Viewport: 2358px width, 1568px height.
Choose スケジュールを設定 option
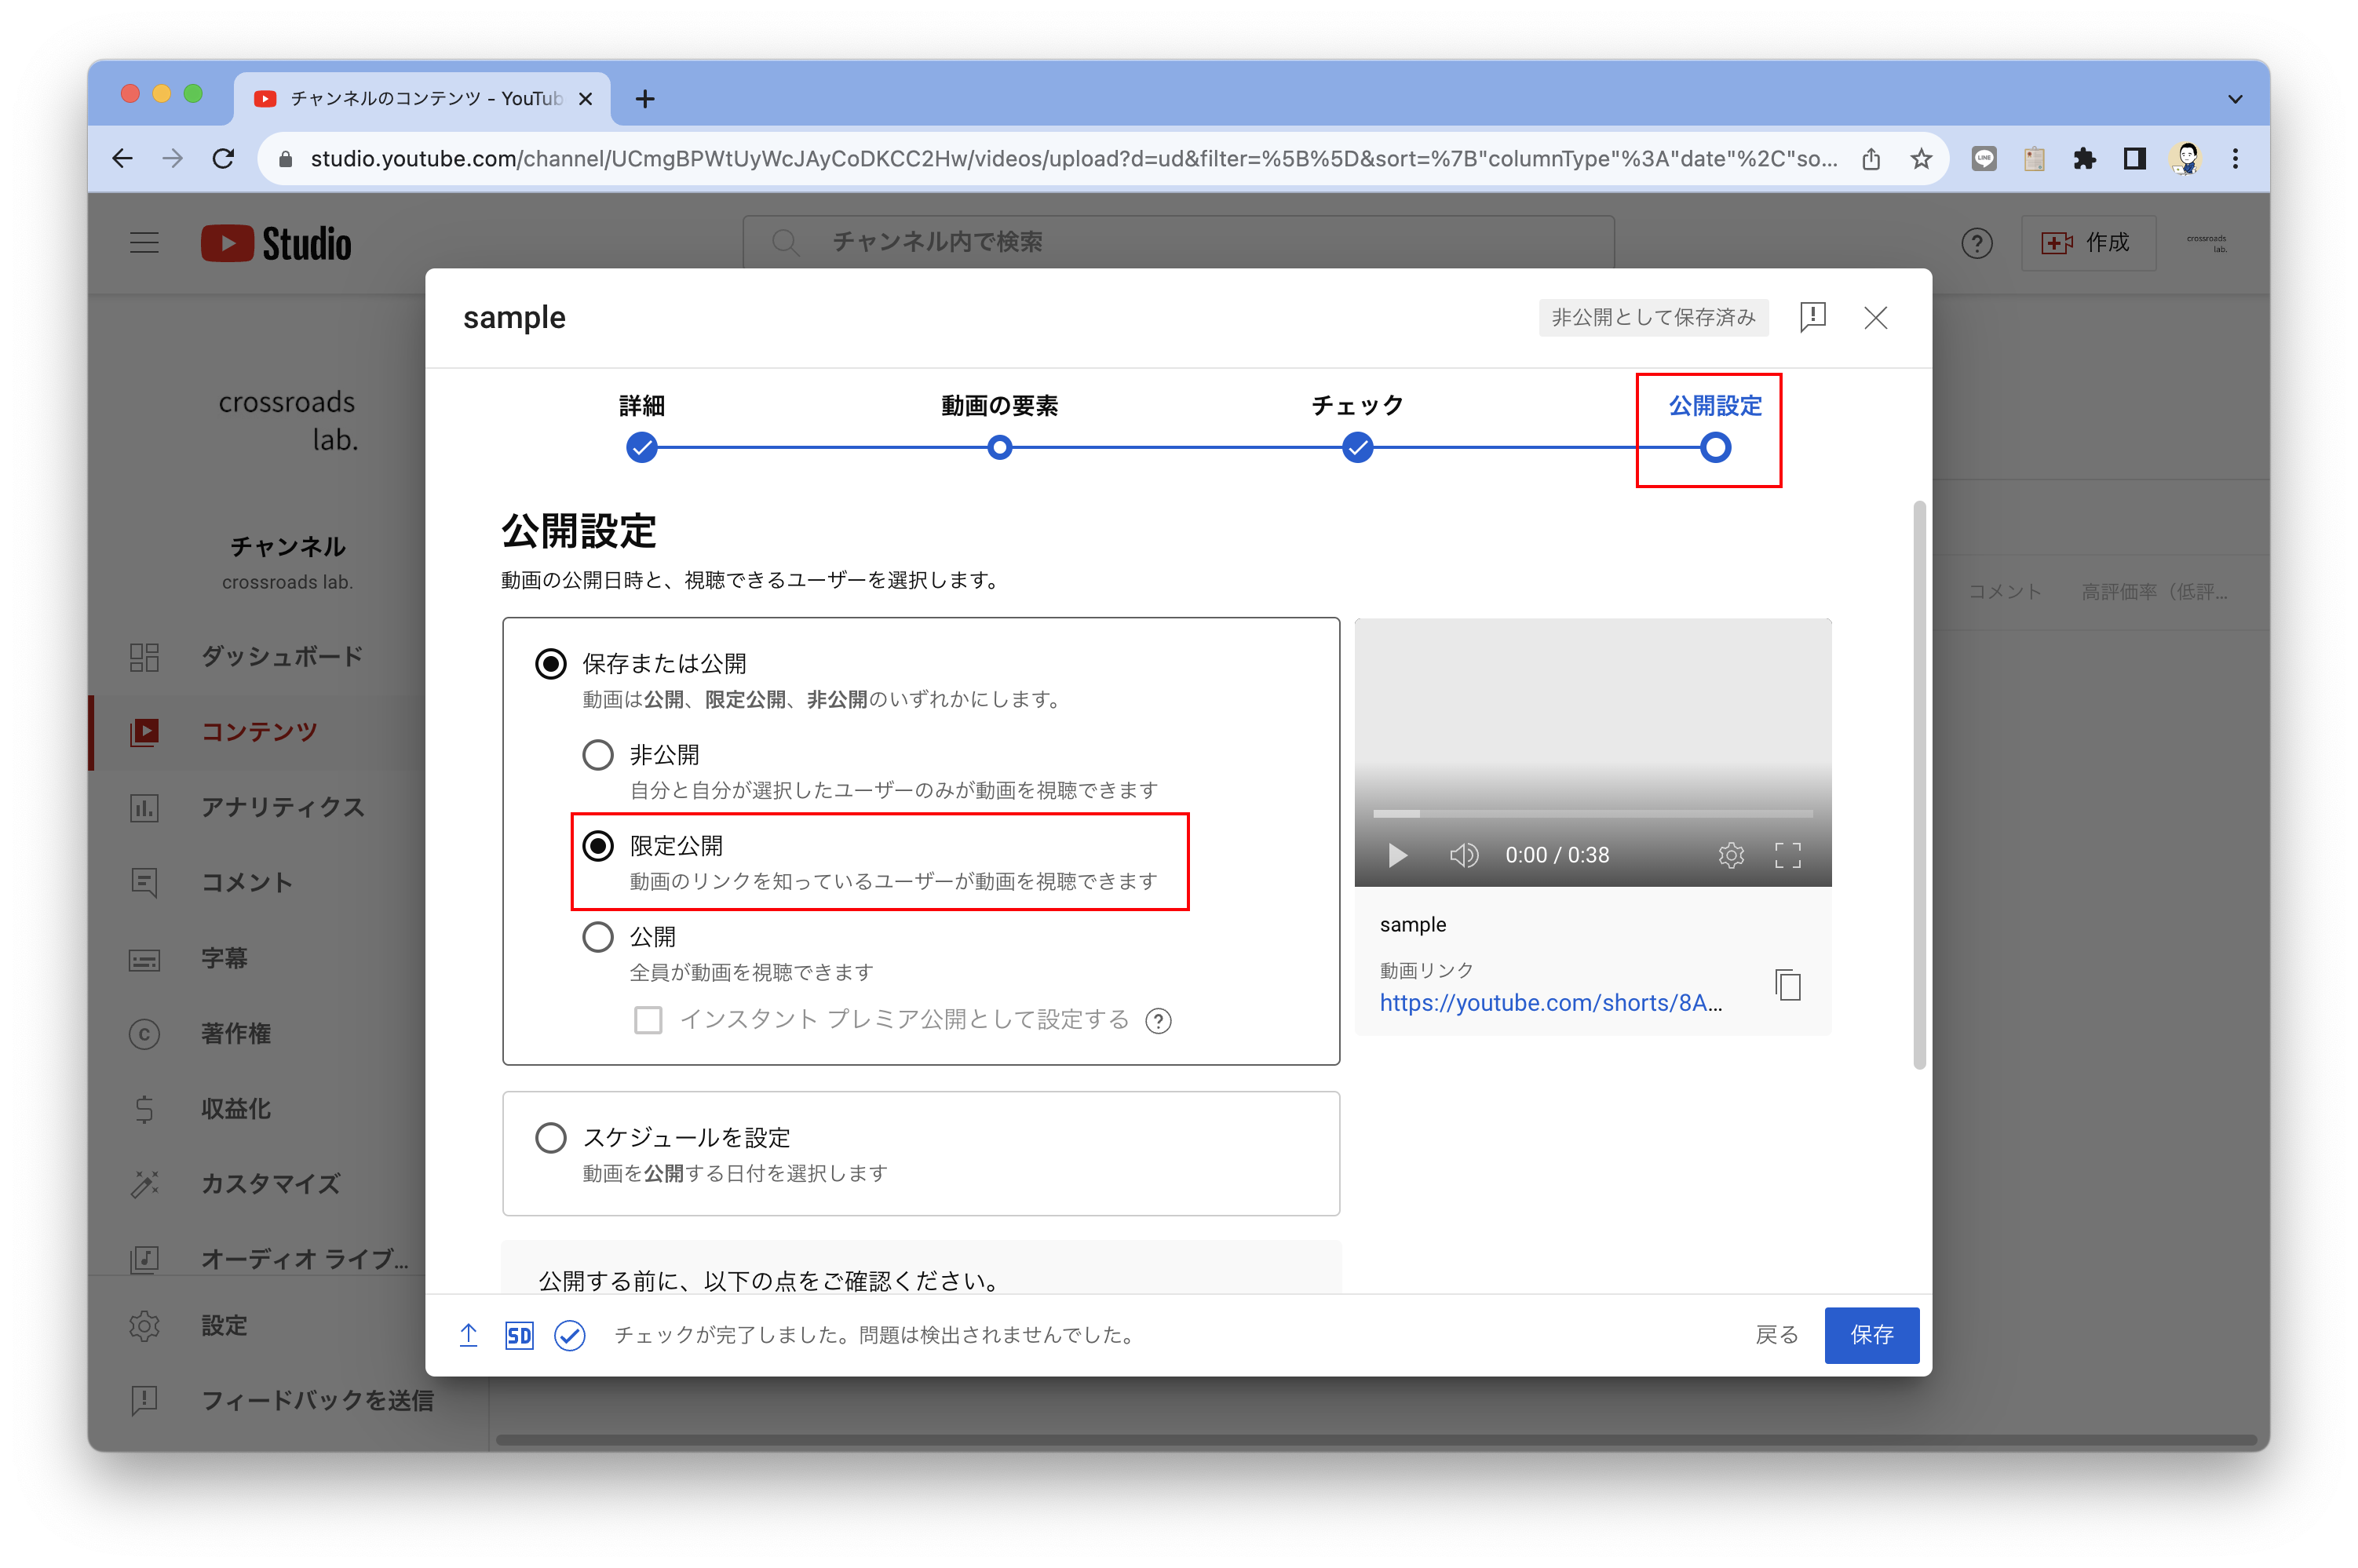pyautogui.click(x=551, y=1138)
